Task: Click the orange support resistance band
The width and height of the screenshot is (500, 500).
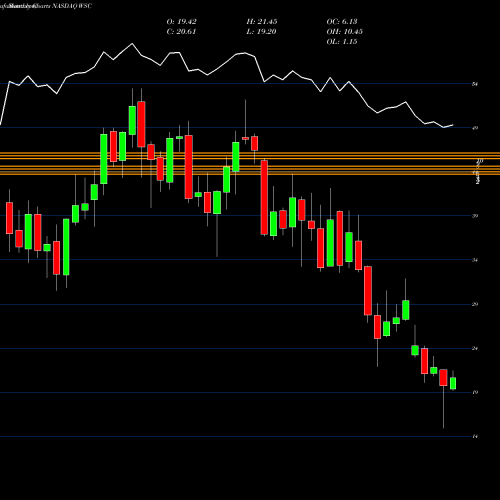Action: (250, 163)
